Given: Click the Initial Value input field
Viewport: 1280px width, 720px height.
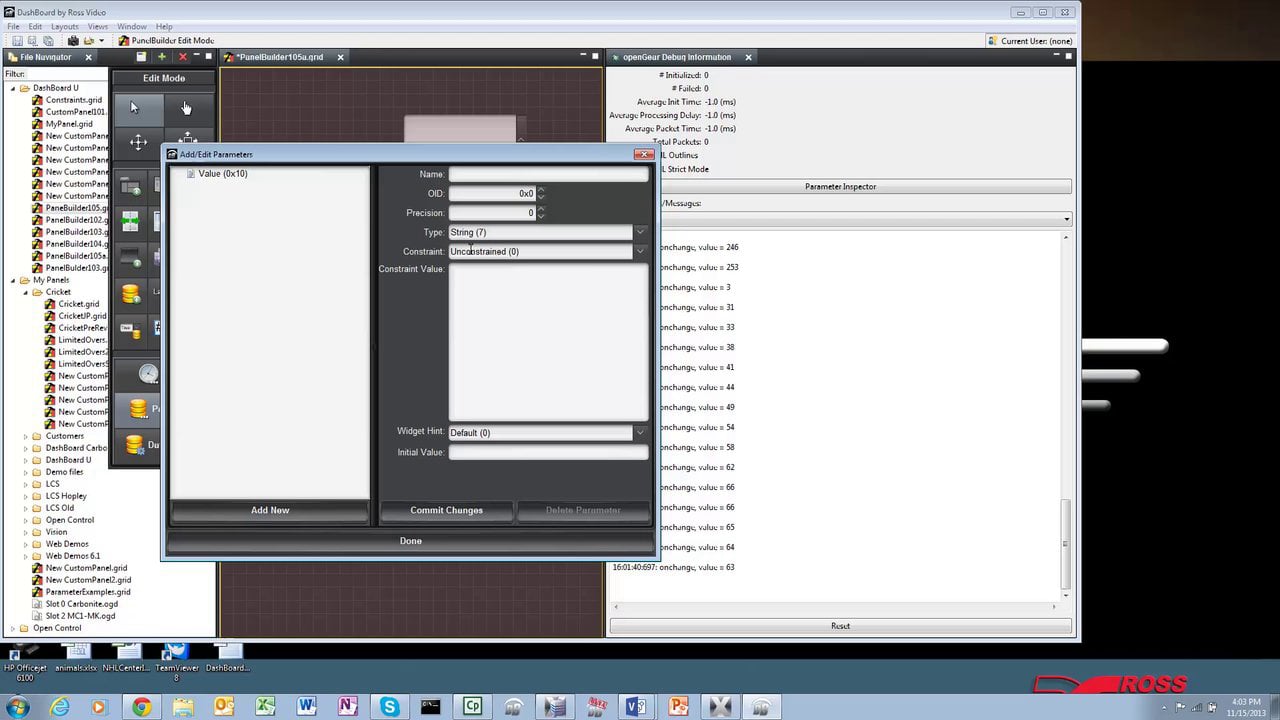Looking at the screenshot, I should click(x=548, y=452).
